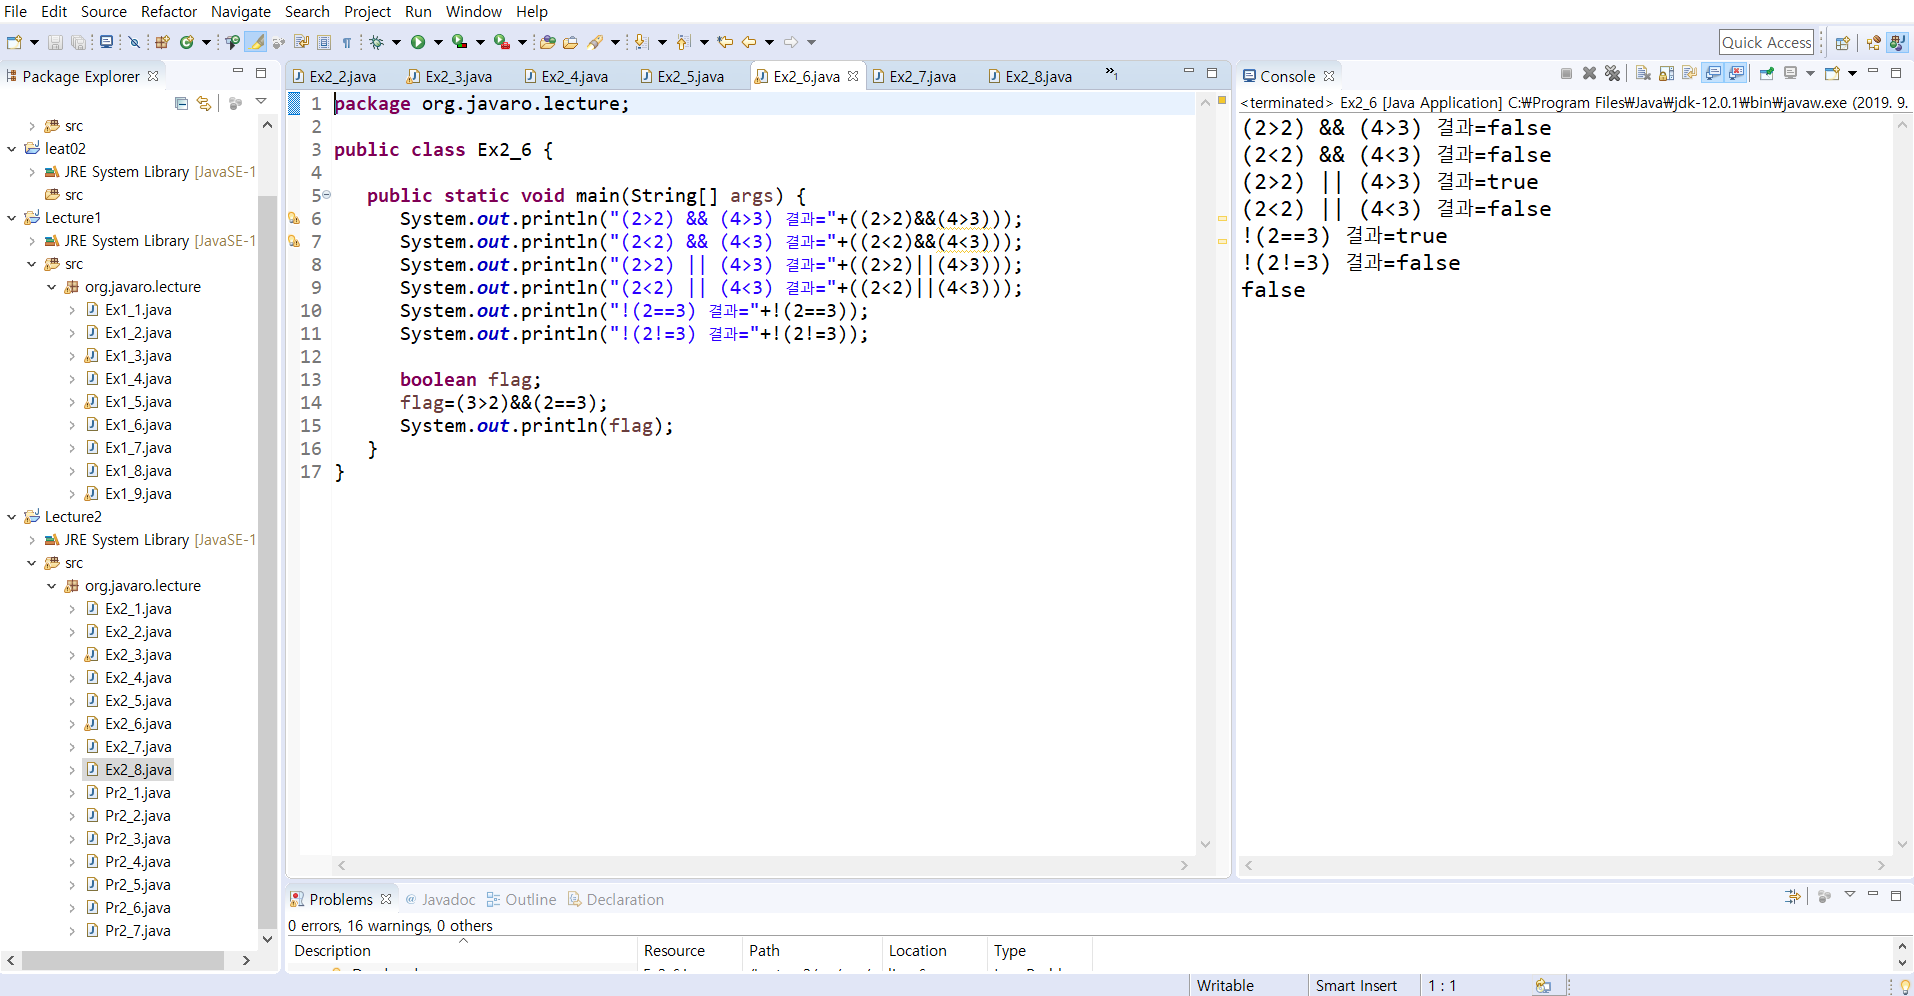This screenshot has height=996, width=1914.
Task: Switch to the Javadoc tab
Action: coord(440,900)
